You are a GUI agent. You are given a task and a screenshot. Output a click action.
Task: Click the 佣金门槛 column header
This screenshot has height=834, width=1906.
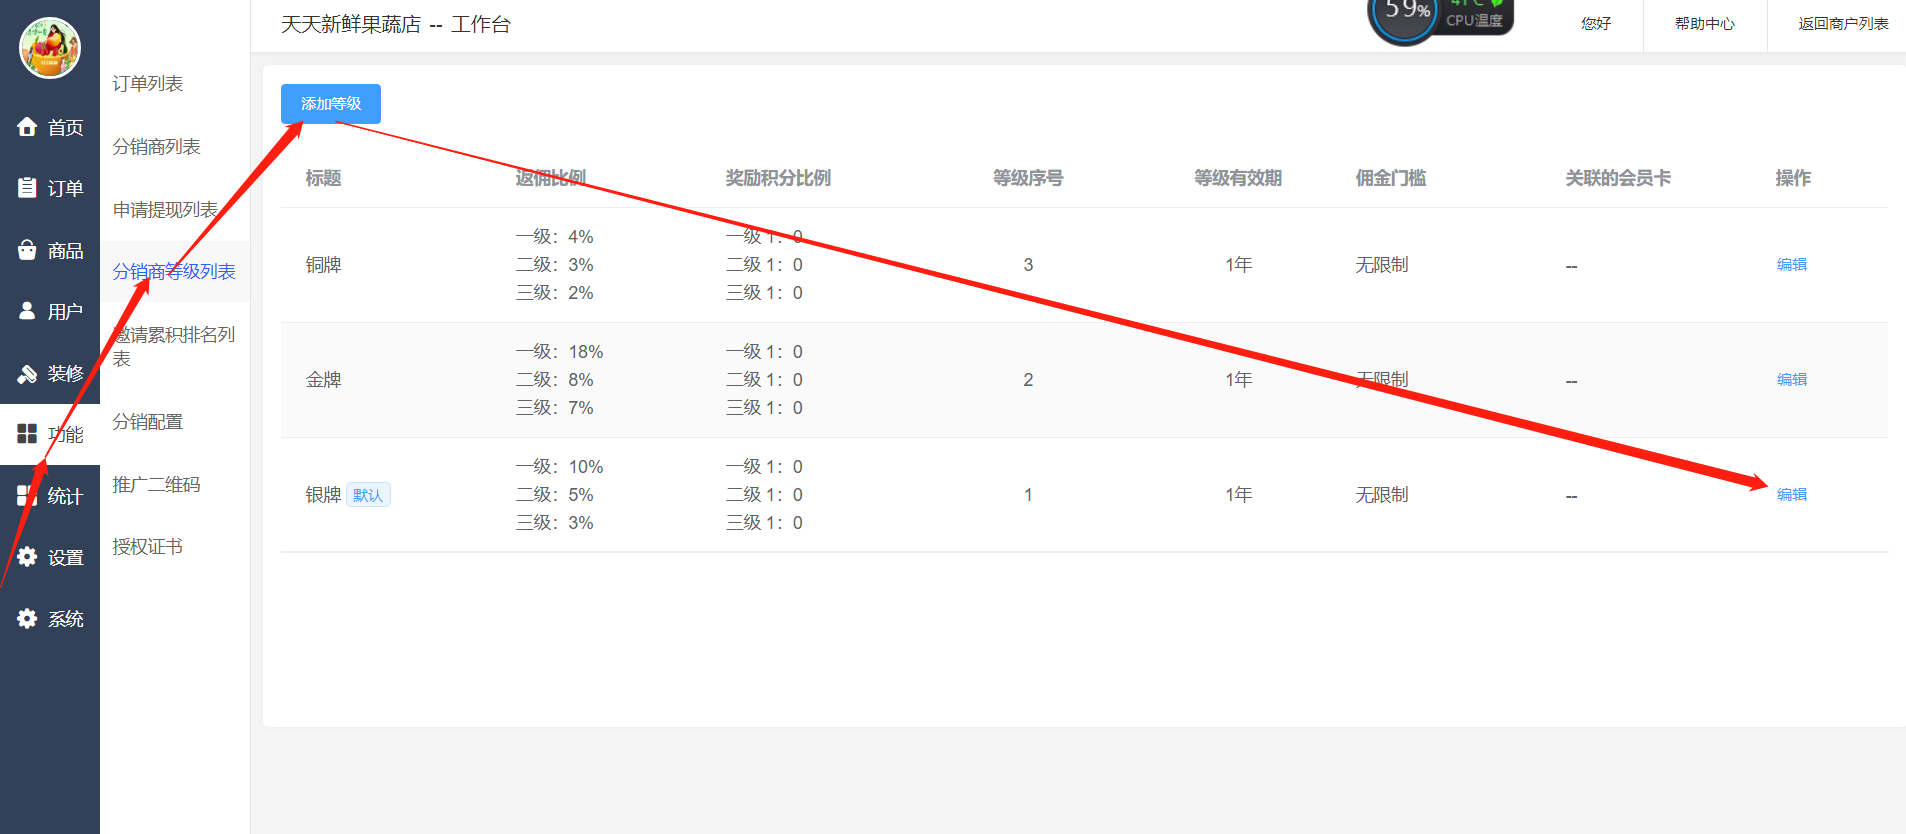1391,178
